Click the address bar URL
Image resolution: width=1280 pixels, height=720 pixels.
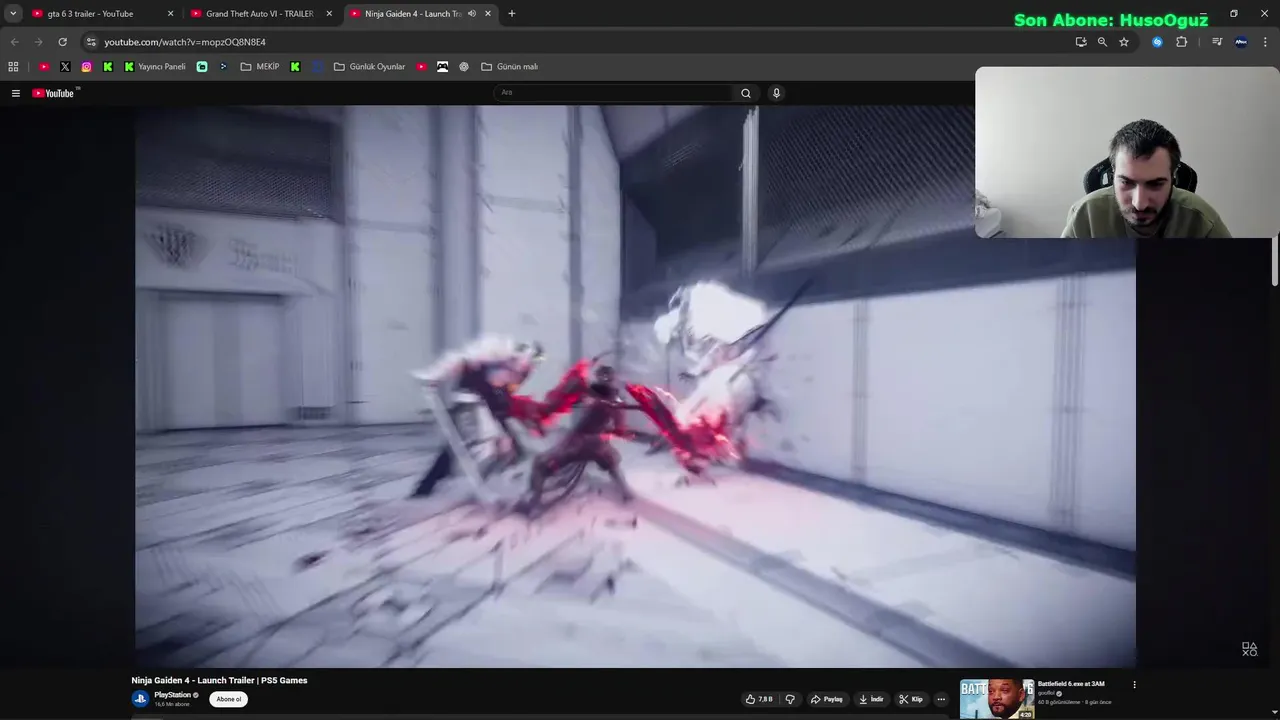[185, 42]
